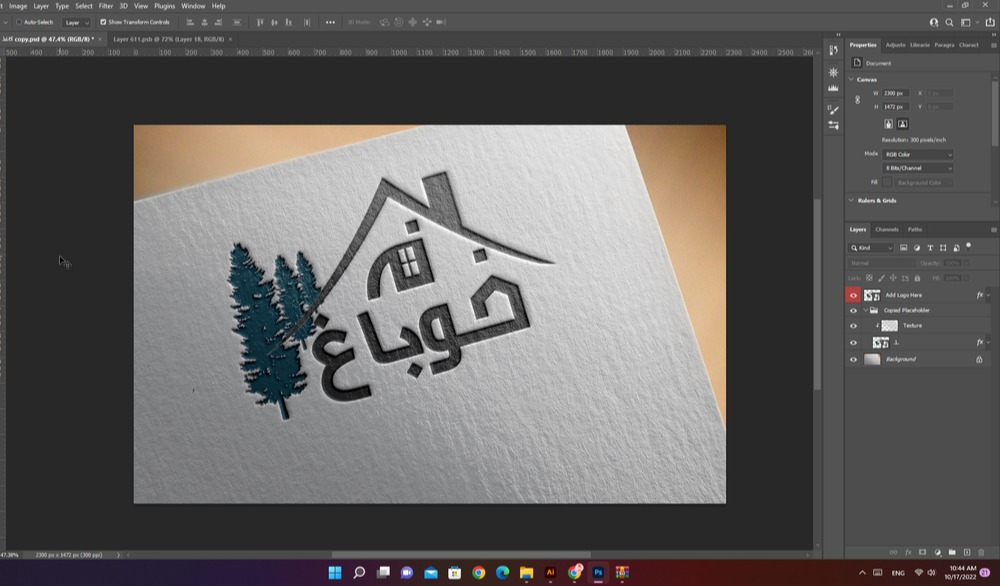1000x586 pixels.
Task: Open Adobe Illustrator from the taskbar
Action: tap(550, 573)
